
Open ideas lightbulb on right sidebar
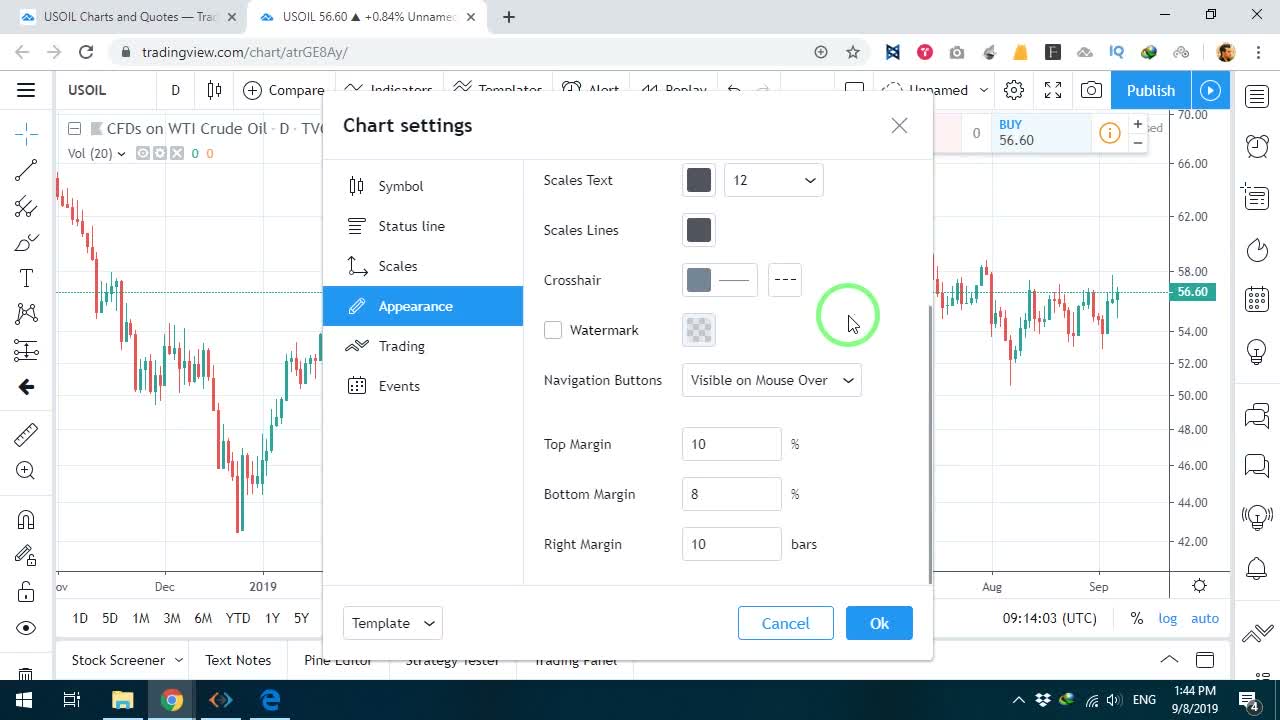point(1257,352)
